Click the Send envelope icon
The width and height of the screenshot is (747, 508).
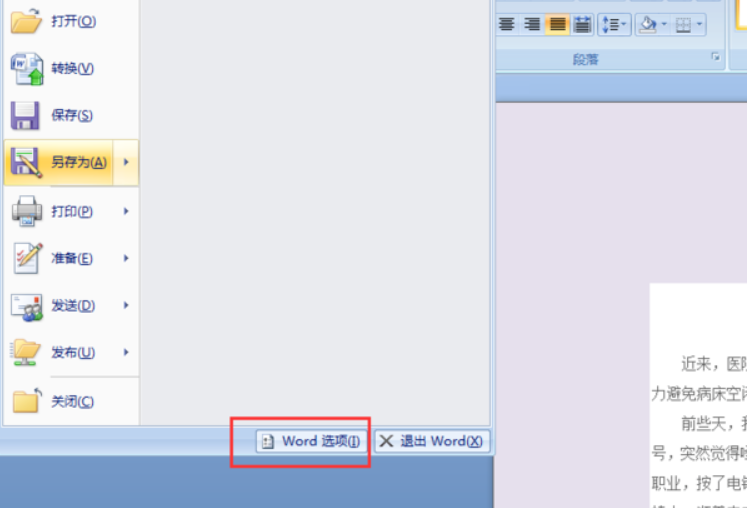[x=27, y=306]
